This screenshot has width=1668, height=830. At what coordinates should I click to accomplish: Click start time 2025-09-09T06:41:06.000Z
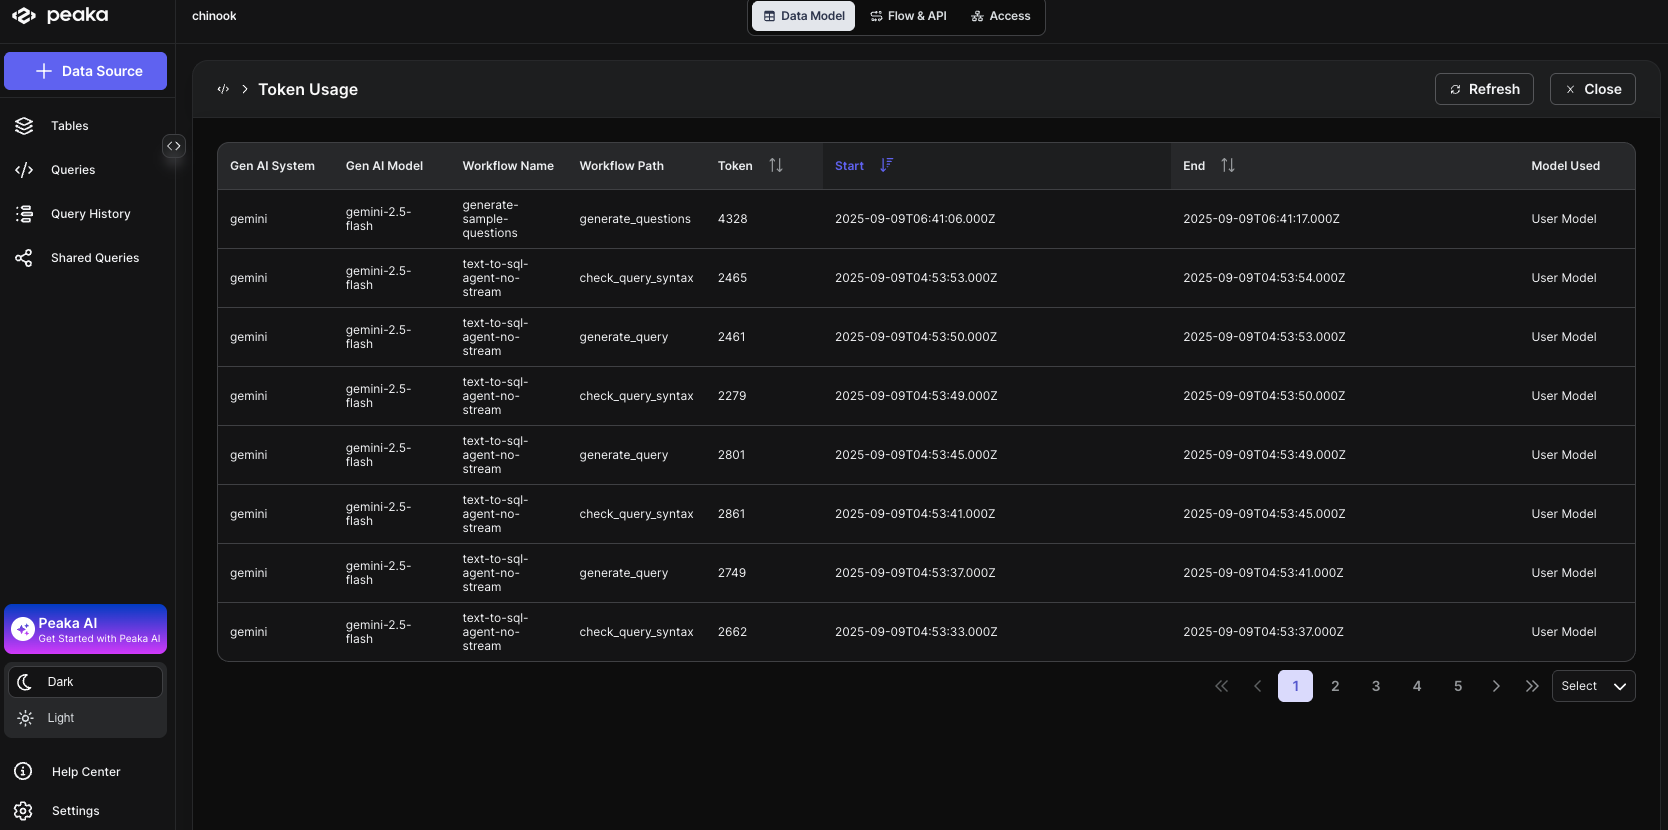[x=915, y=219]
